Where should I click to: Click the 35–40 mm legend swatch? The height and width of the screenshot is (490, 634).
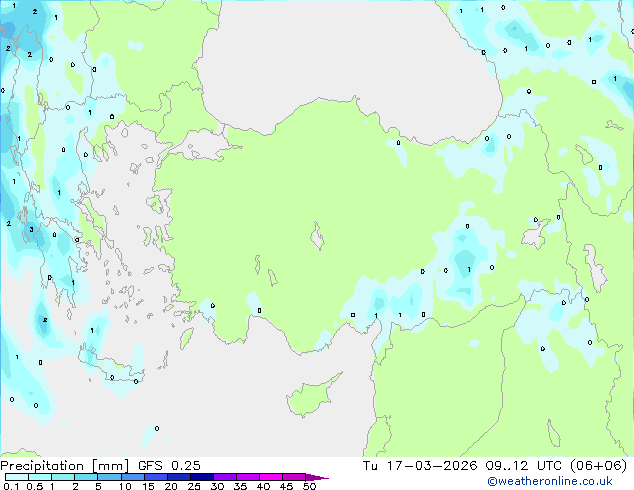[x=247, y=477]
